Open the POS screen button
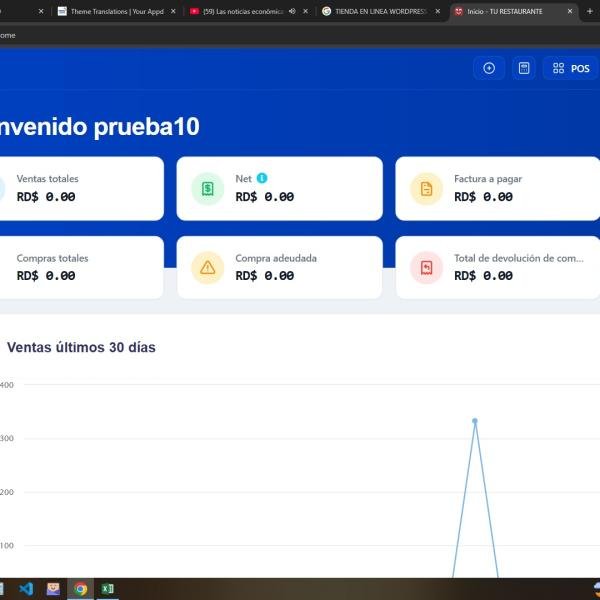Screen dimensions: 600x600 point(571,68)
